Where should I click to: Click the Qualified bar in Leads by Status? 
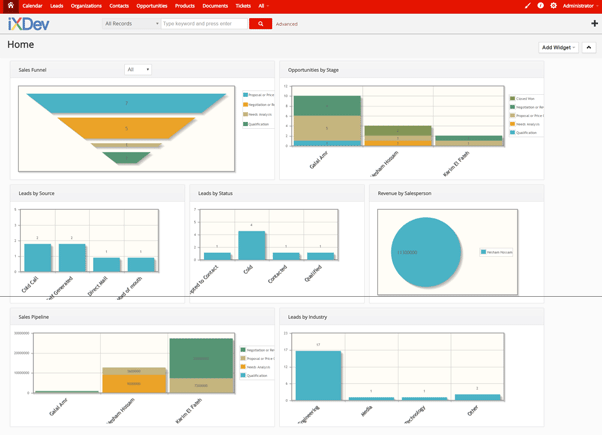(x=321, y=256)
